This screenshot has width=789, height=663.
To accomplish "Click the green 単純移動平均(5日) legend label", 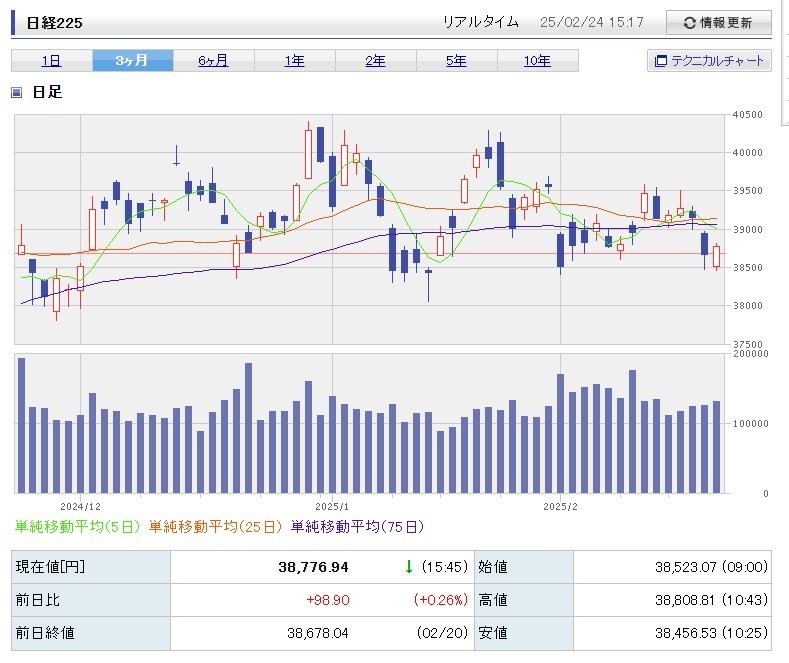I will pos(79,526).
